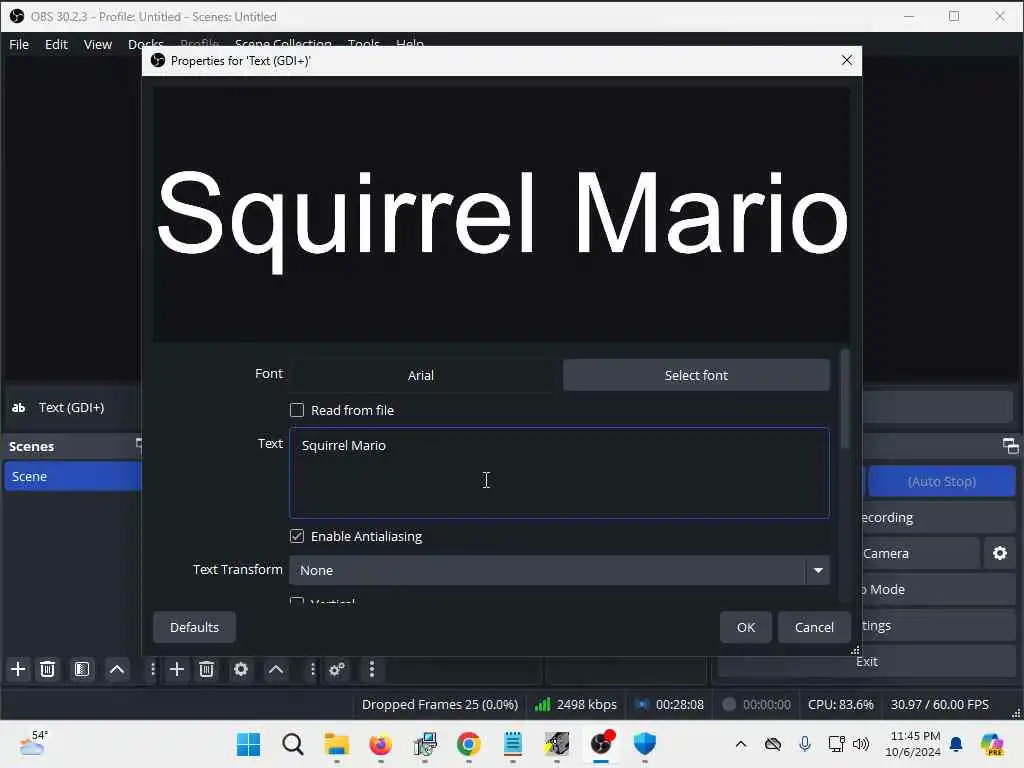Open the taskbar clock showing 11:45 PM
Image resolution: width=1024 pixels, height=768 pixels.
(914, 744)
